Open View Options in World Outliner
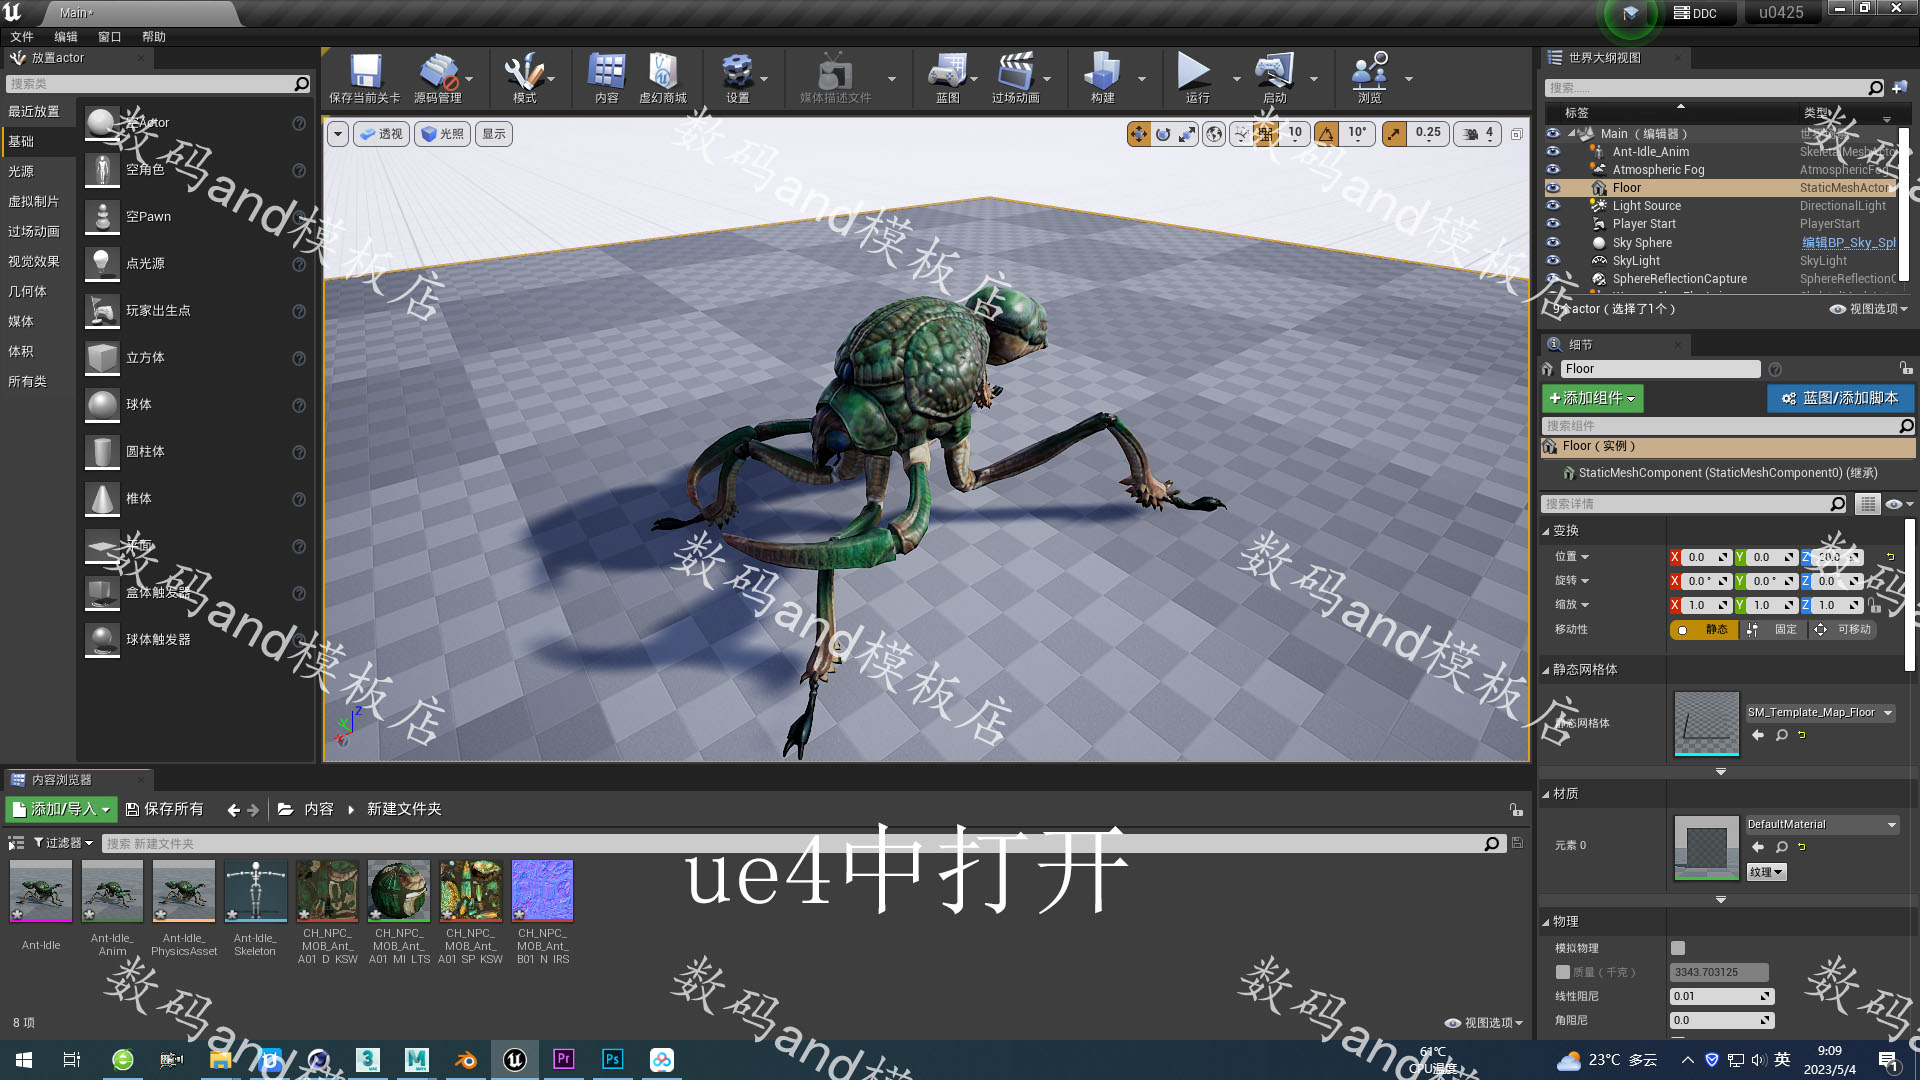Screen dimensions: 1920x1080 (x=1869, y=309)
